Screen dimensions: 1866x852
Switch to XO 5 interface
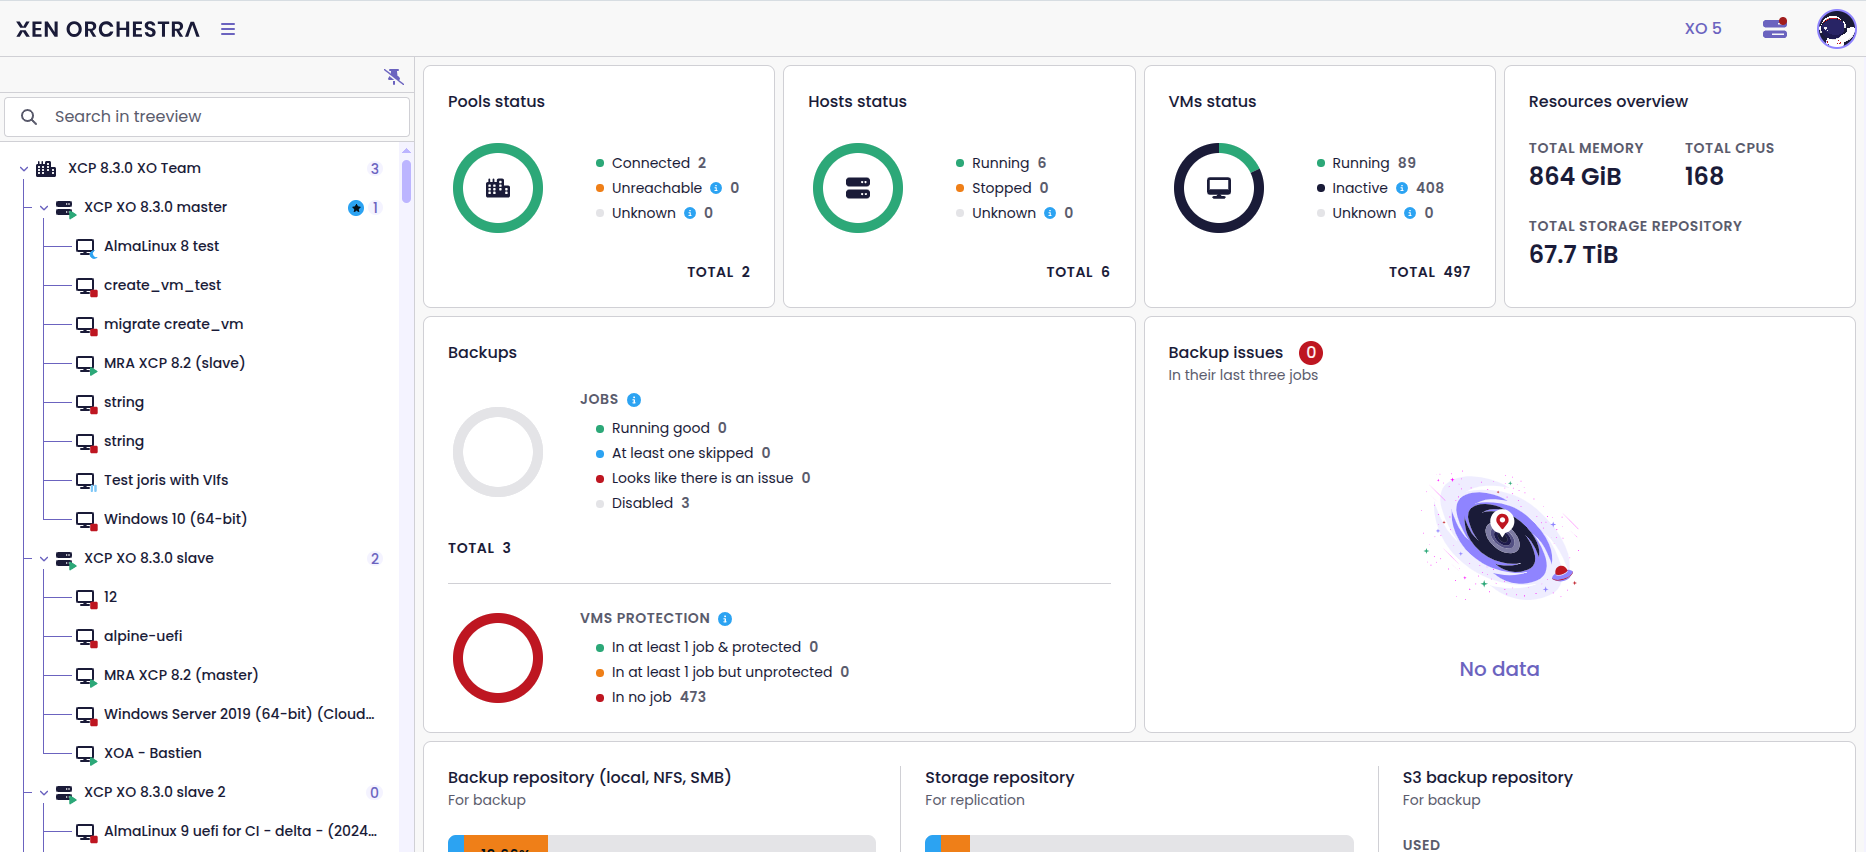[1703, 28]
